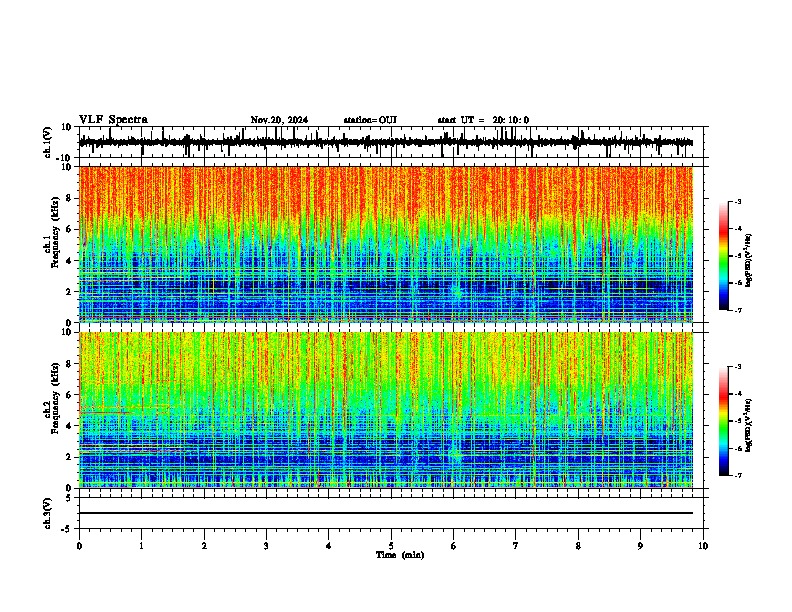This screenshot has height=612, width=792.
Task: Click the ch.1 colorbar 'log(PSD)' unit label
Action: pos(749,261)
